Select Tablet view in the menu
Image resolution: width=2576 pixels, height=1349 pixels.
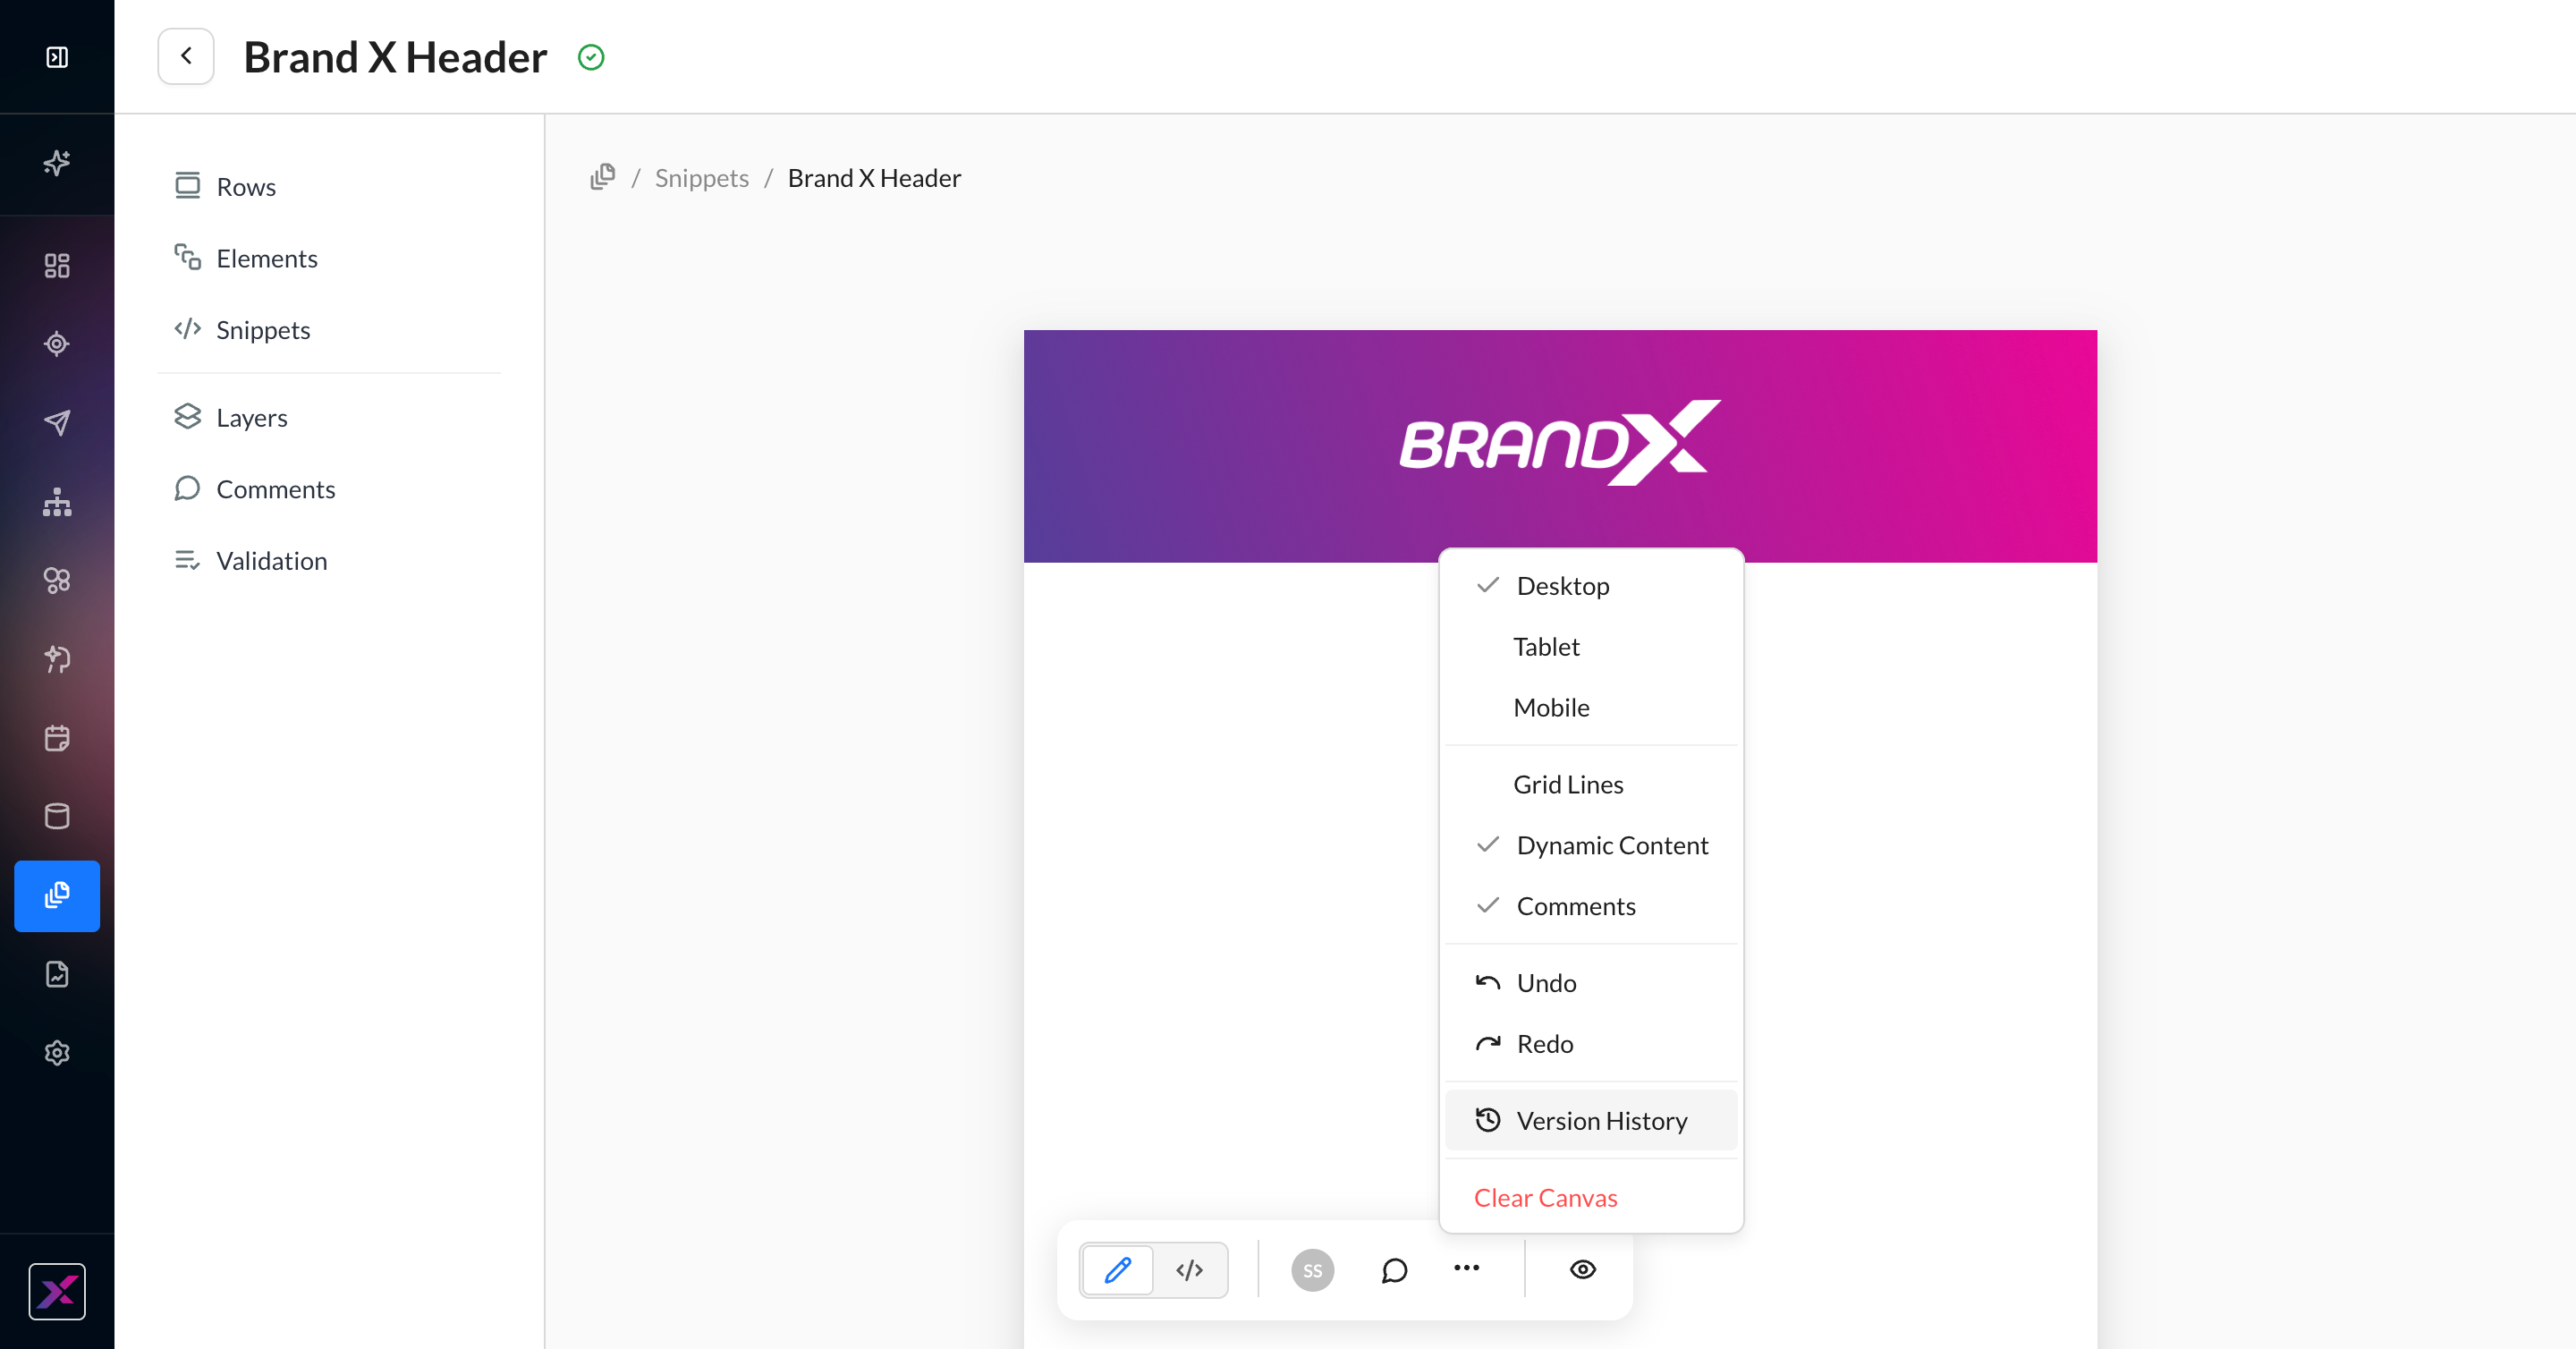point(1591,646)
